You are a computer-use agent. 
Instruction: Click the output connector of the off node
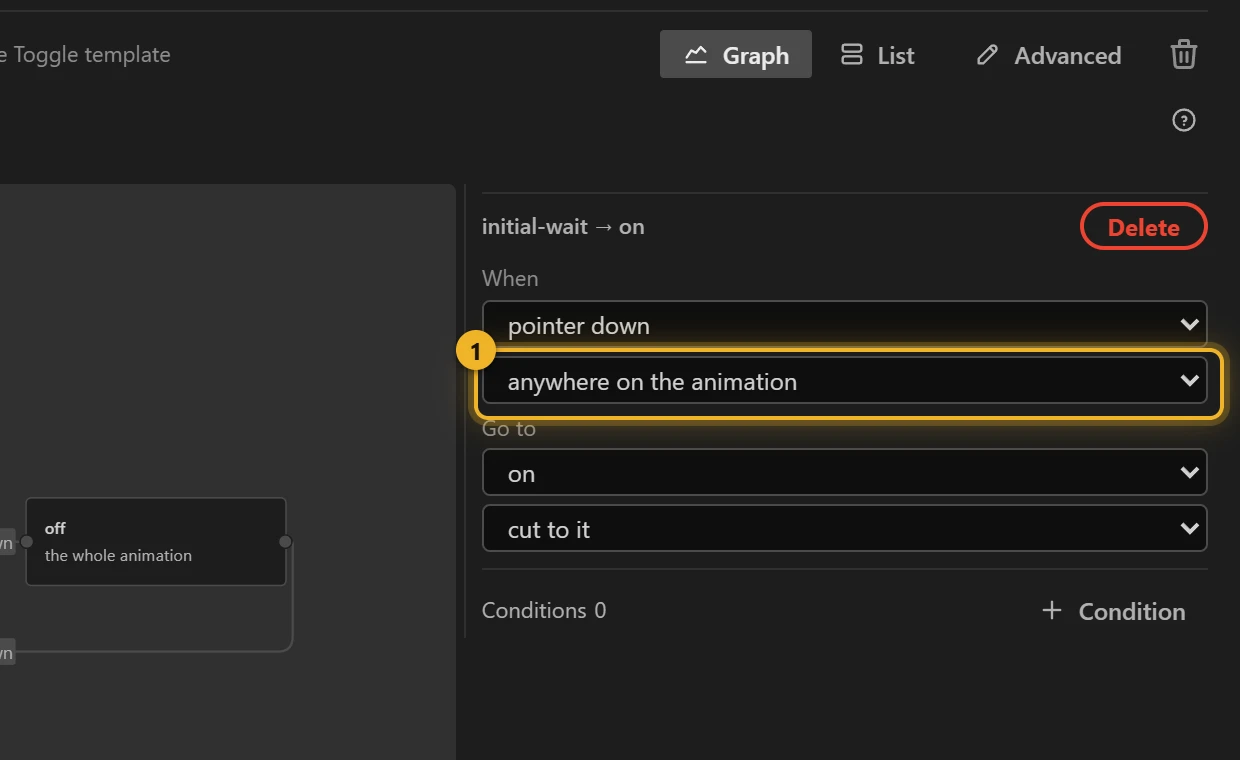coord(285,542)
